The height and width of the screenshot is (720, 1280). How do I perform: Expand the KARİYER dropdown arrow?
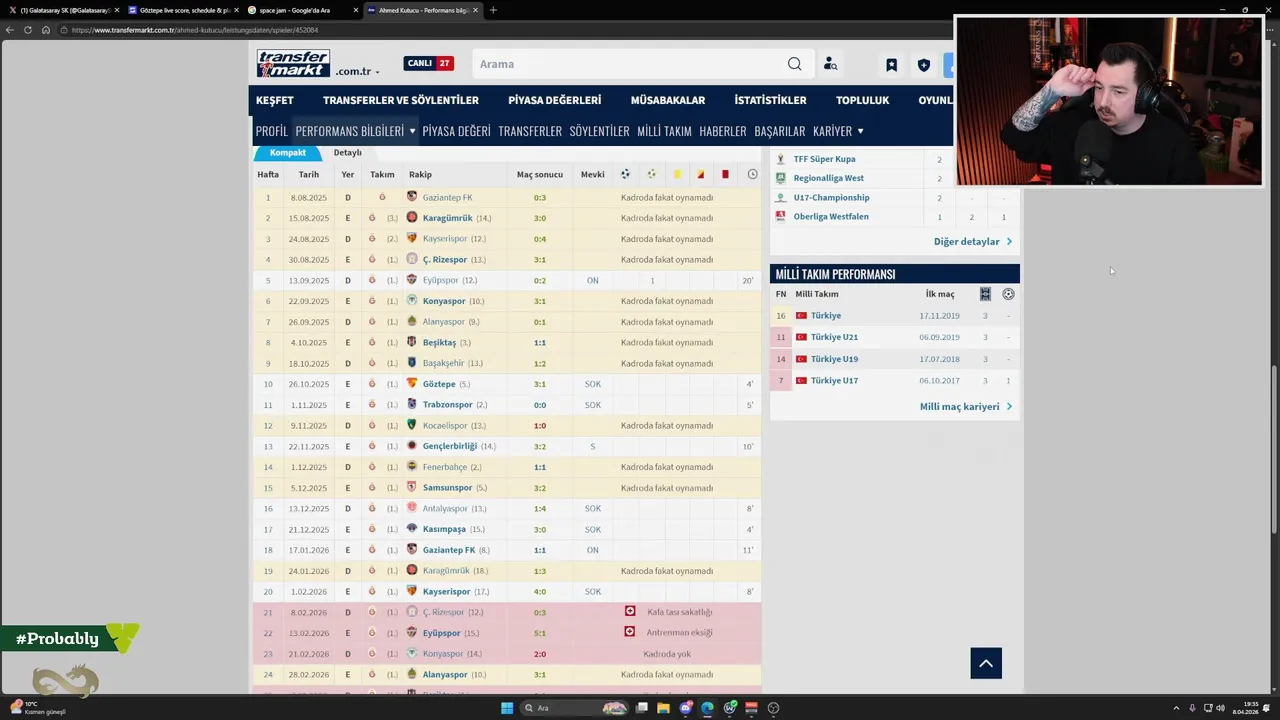(860, 131)
